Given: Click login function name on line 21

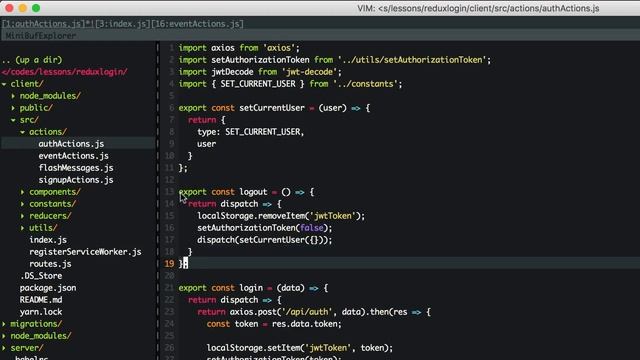Looking at the screenshot, I should tap(251, 288).
